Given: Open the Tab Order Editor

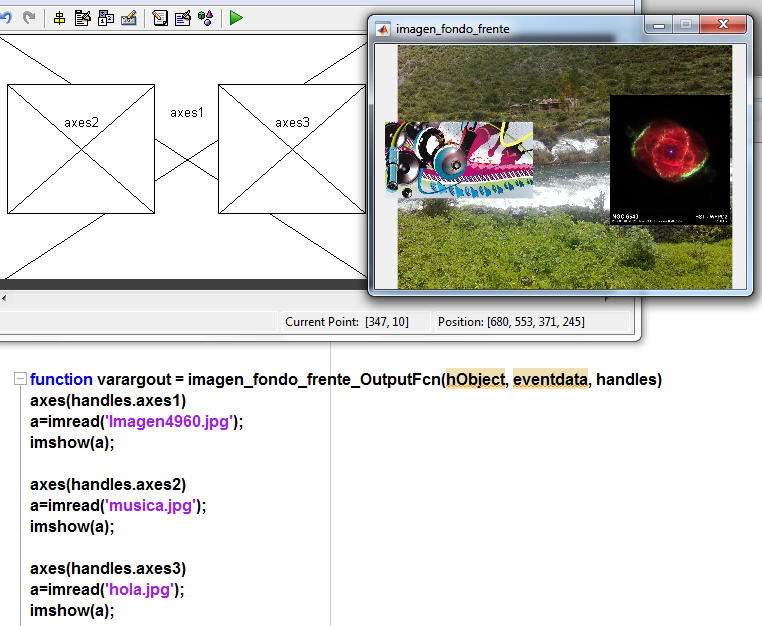Looking at the screenshot, I should pyautogui.click(x=106, y=18).
